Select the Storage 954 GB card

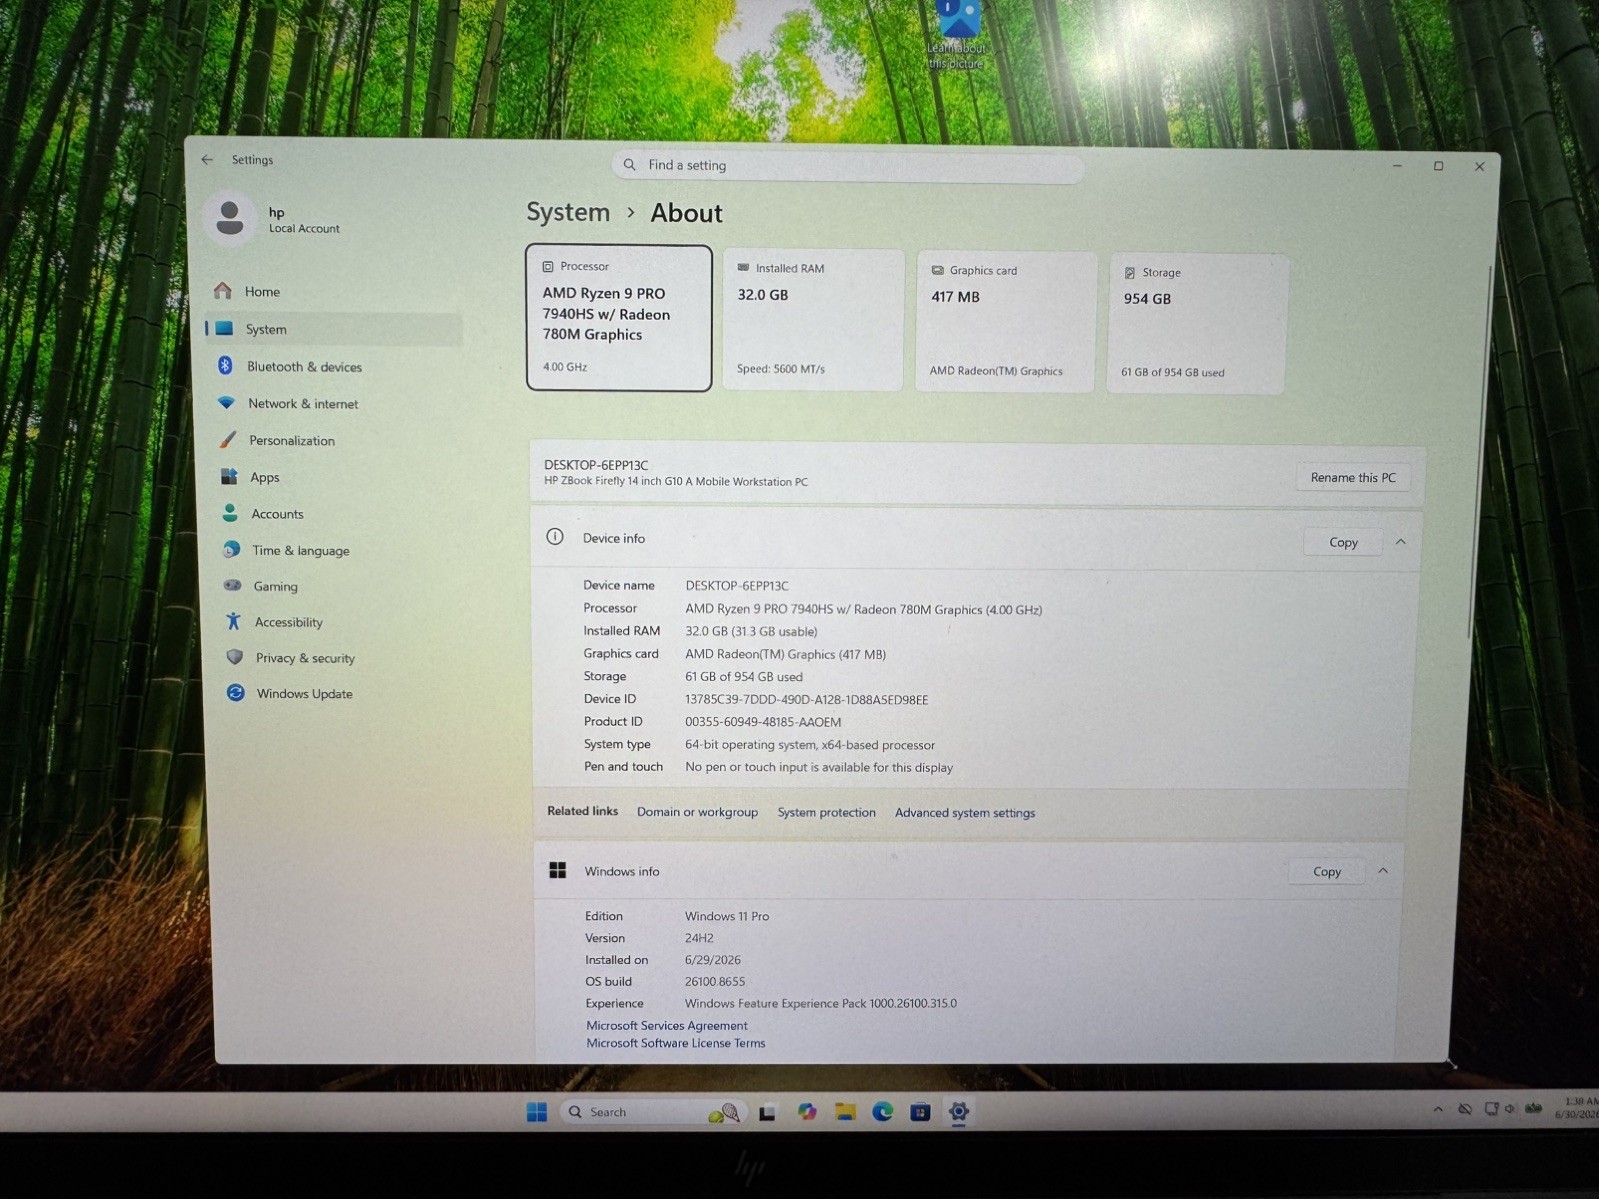(1197, 323)
